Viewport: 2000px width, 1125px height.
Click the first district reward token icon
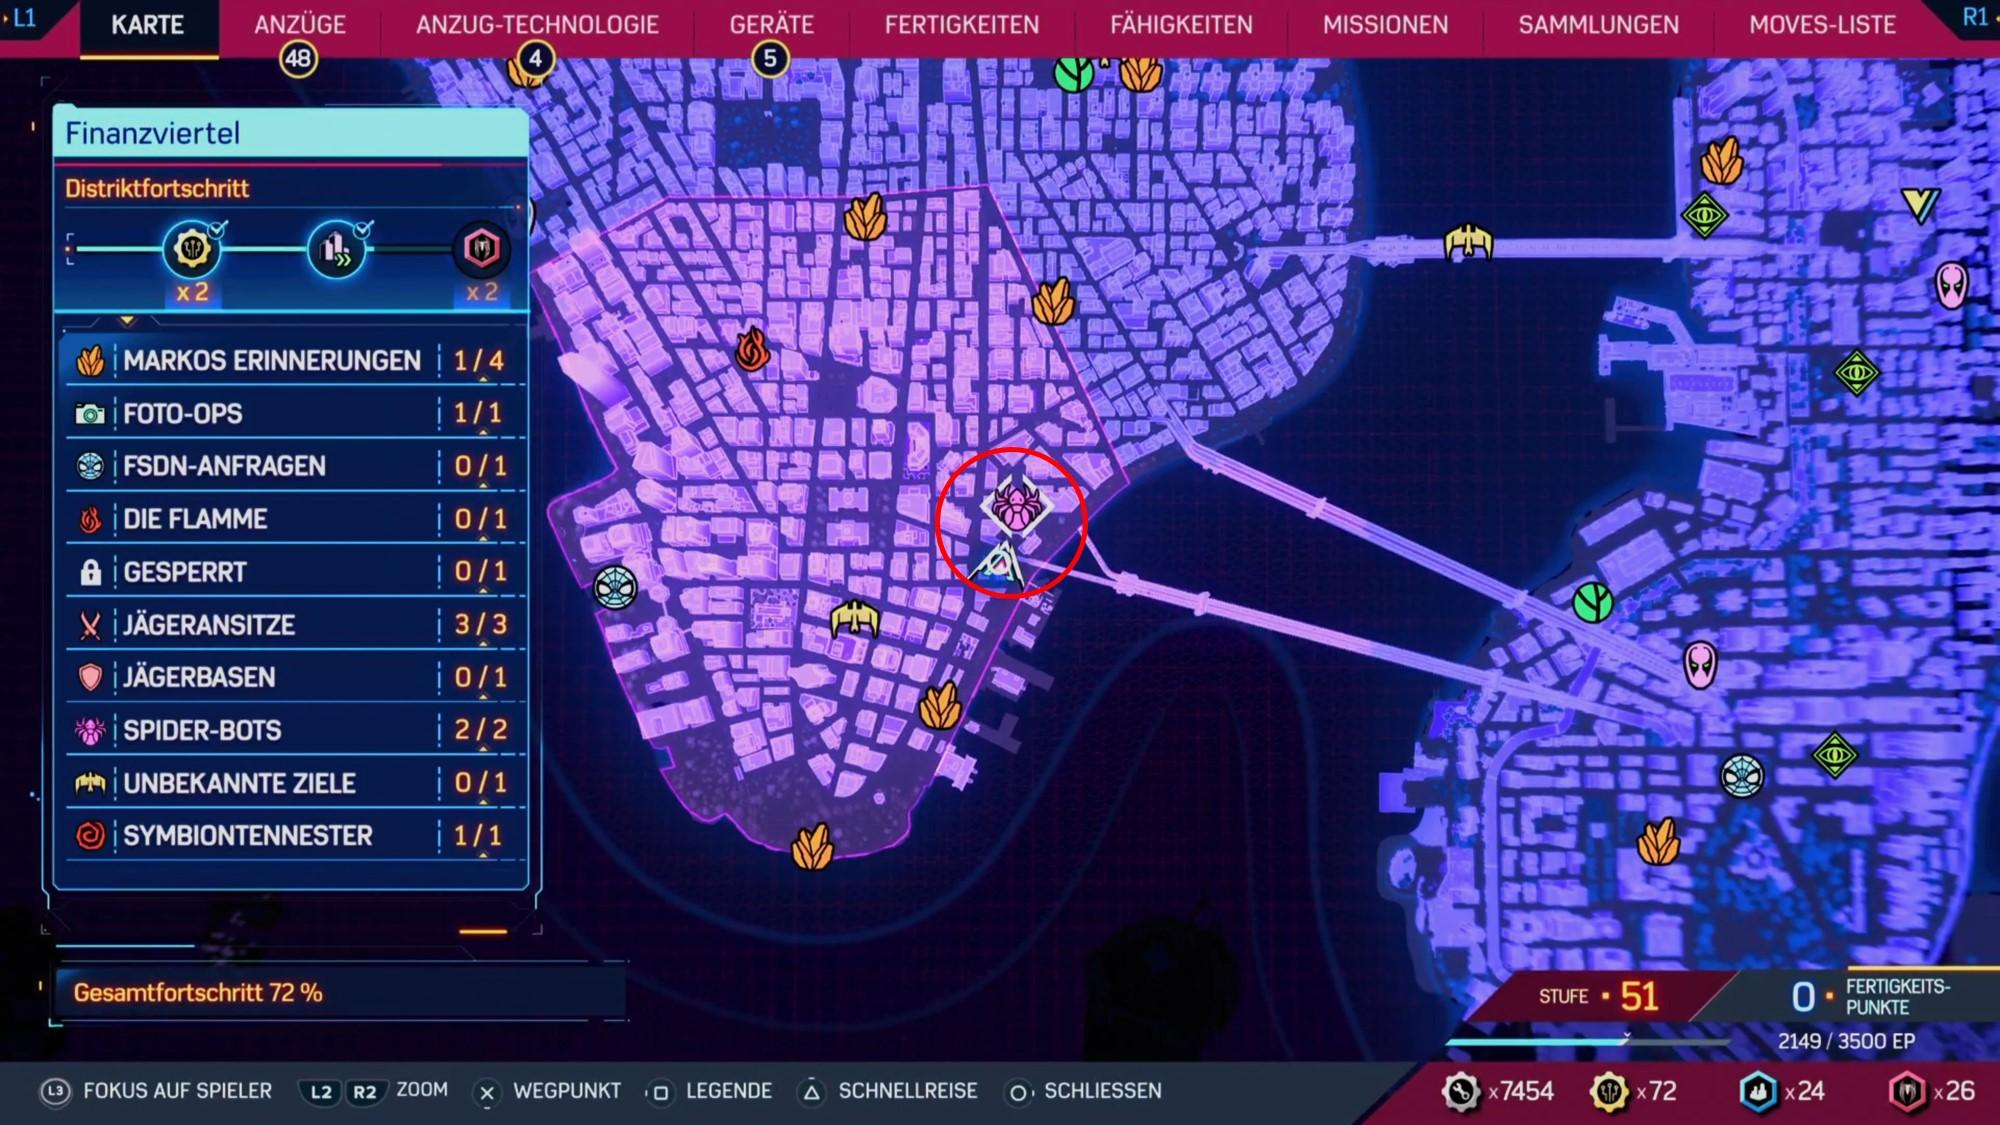[x=192, y=249]
